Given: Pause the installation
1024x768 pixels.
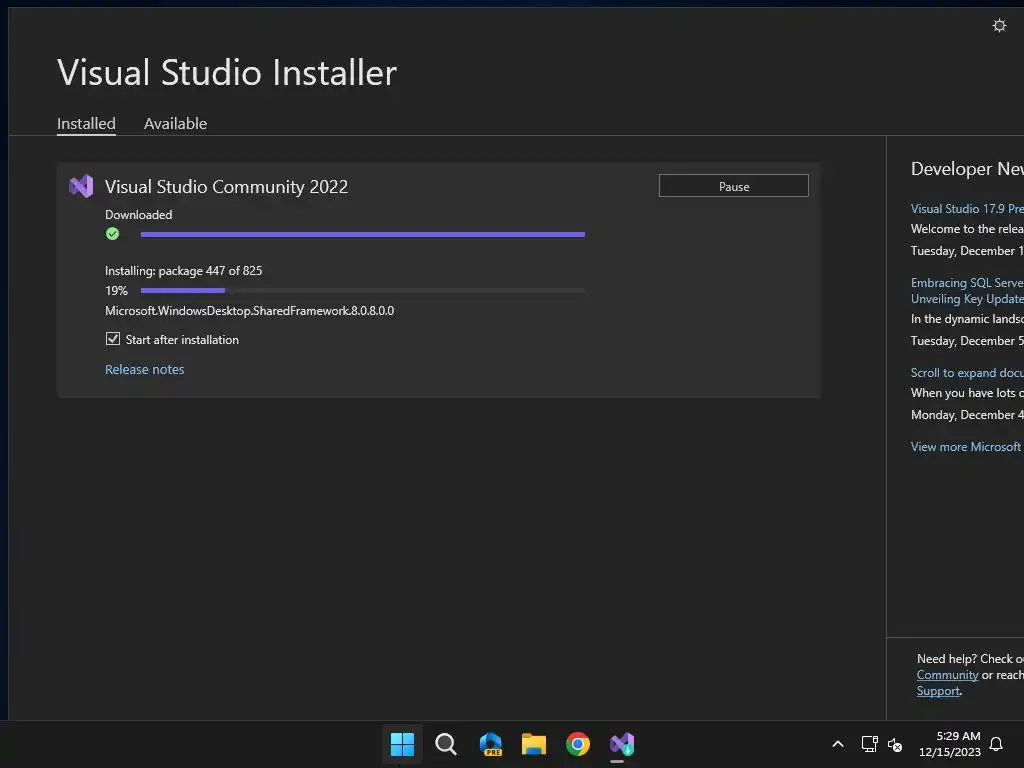Looking at the screenshot, I should [733, 186].
